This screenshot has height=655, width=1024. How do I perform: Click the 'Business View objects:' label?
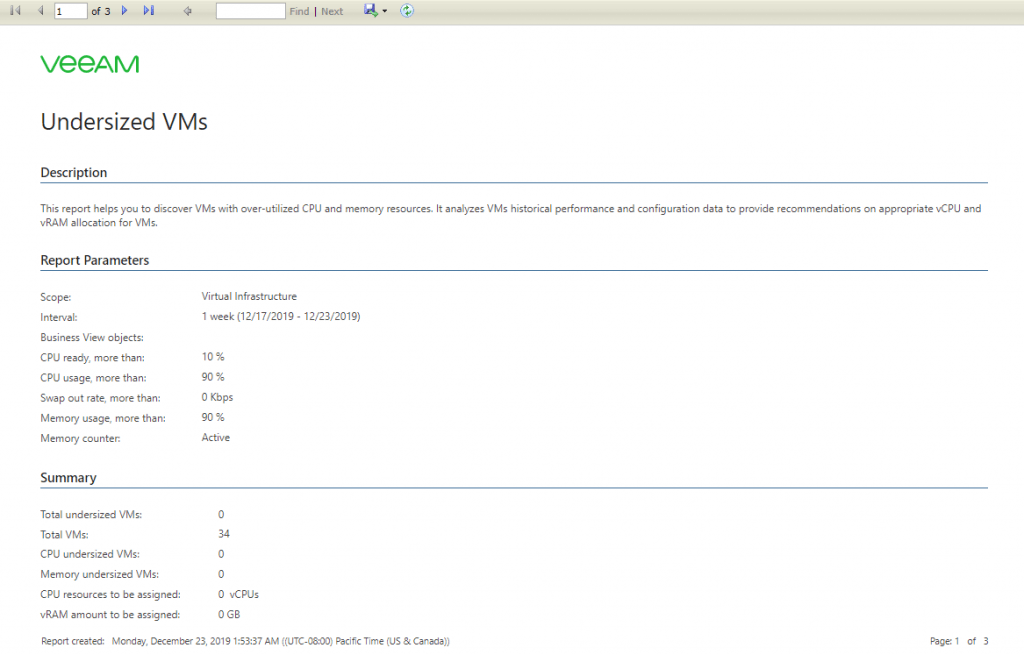point(92,338)
